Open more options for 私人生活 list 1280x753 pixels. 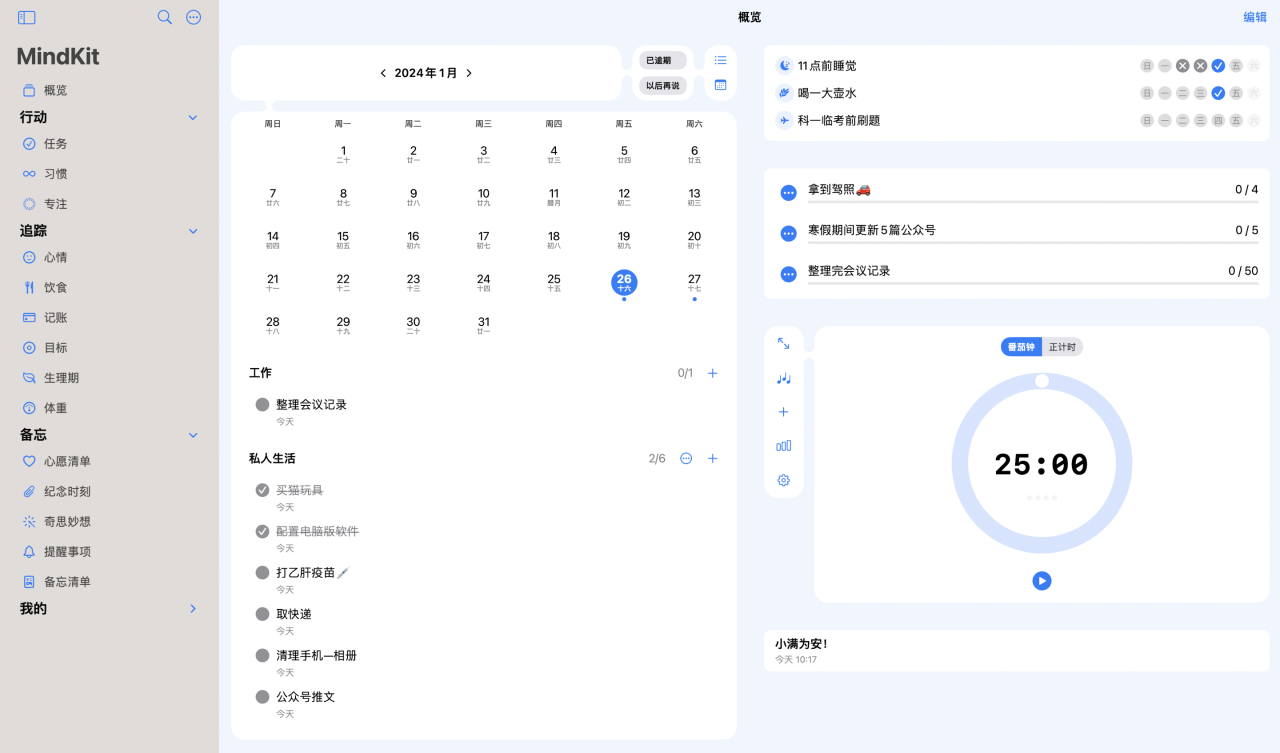pyautogui.click(x=686, y=458)
